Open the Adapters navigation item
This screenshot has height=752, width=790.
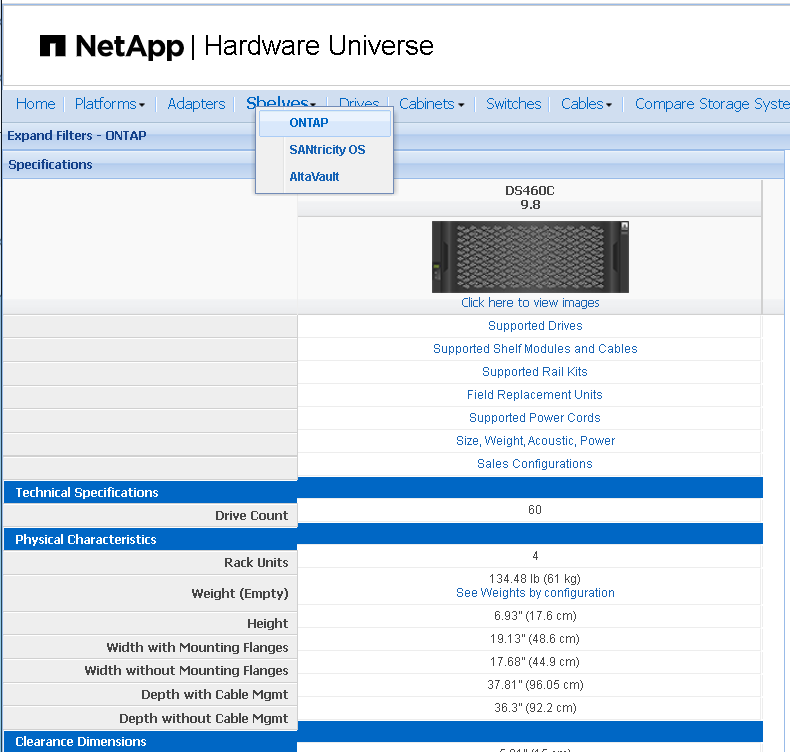pos(196,104)
